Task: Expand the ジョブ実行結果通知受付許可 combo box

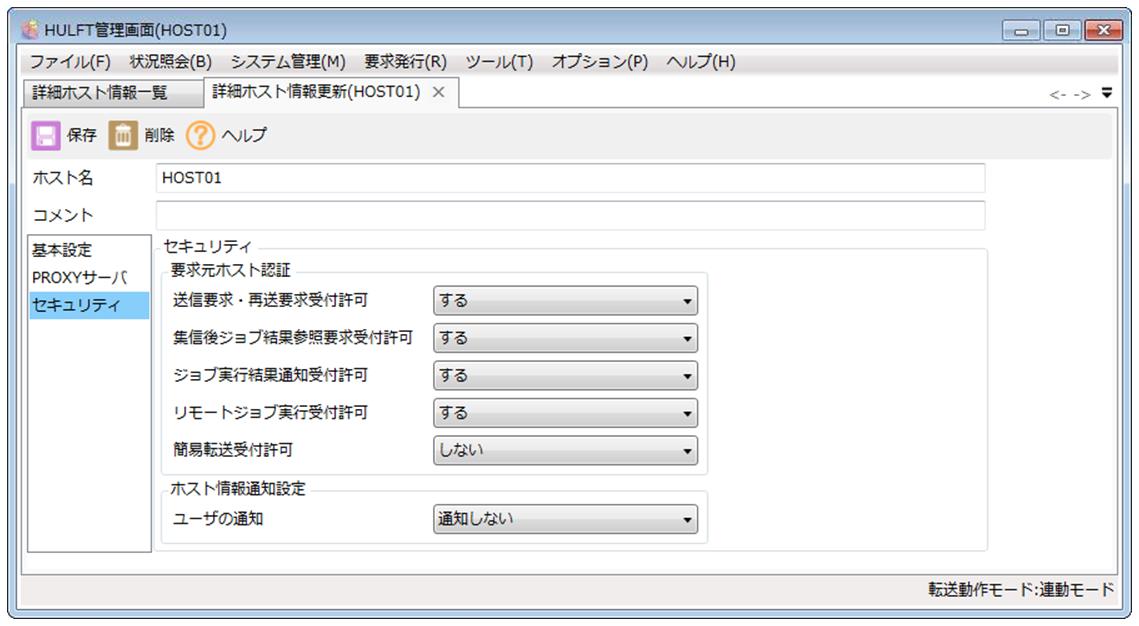Action: point(565,375)
